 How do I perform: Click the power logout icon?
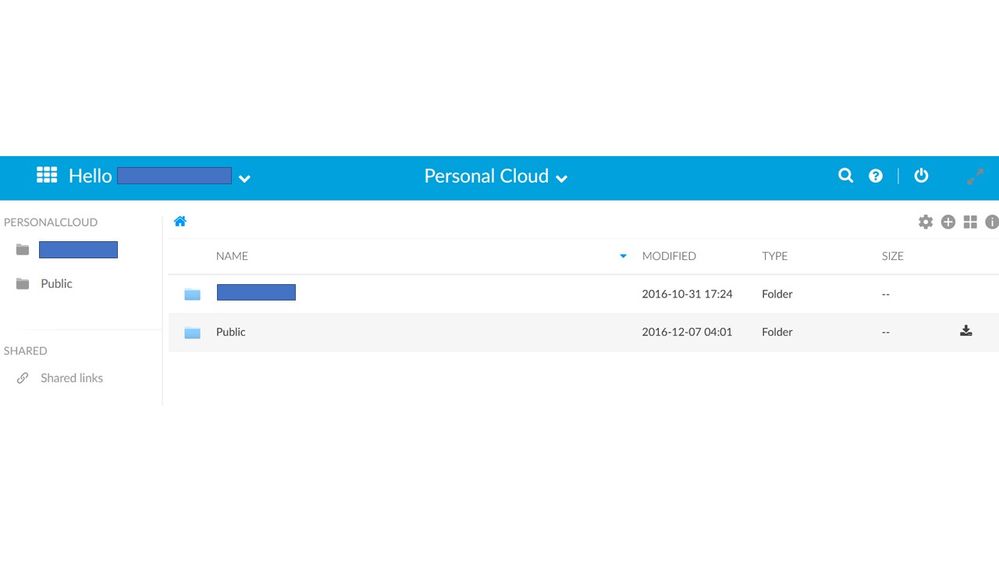[921, 176]
